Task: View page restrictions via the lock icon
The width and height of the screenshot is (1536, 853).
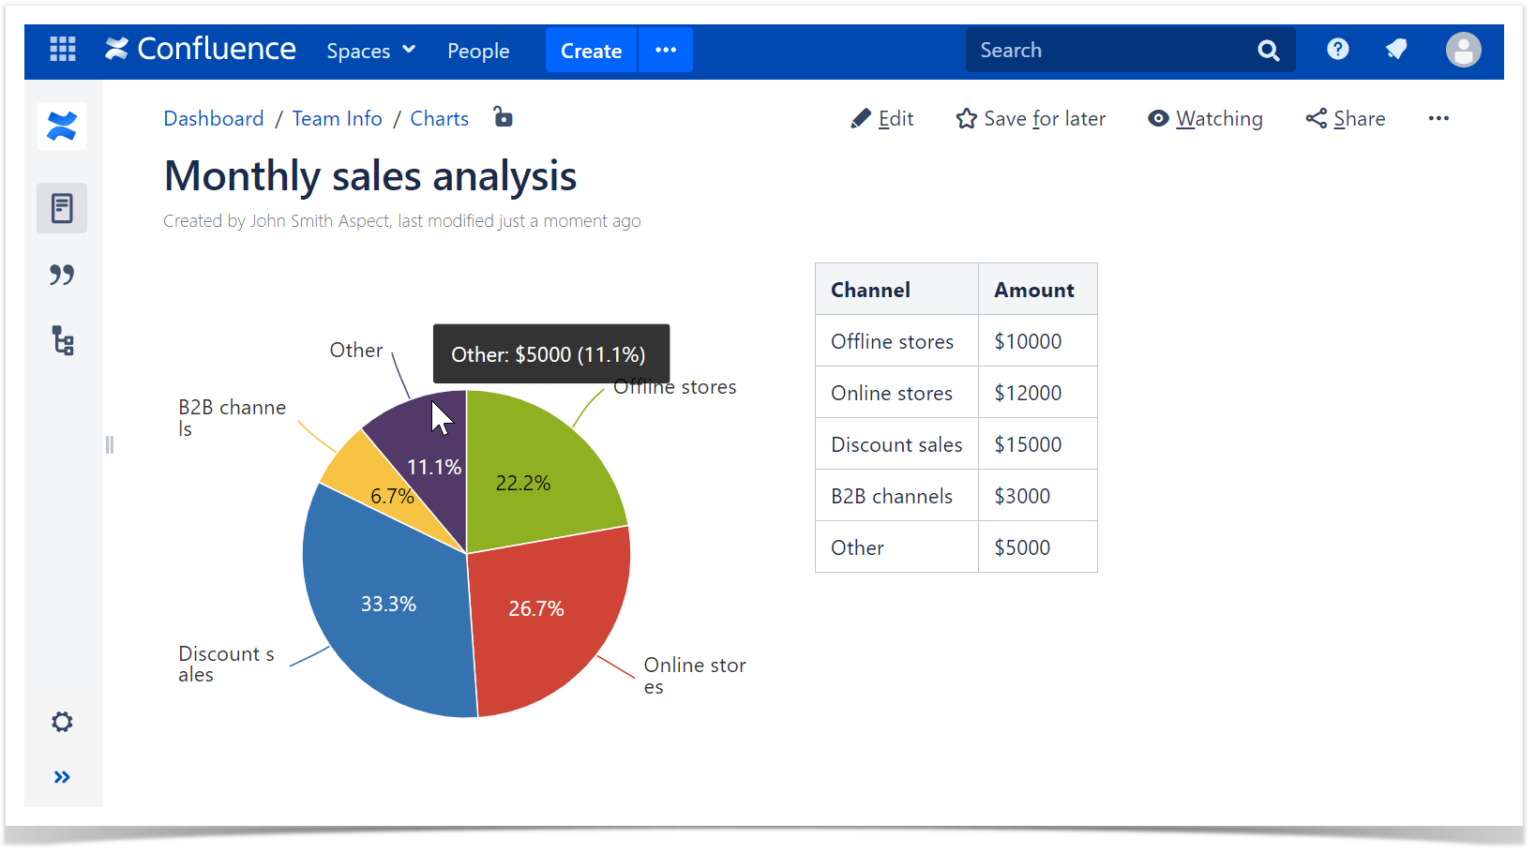Action: [502, 117]
